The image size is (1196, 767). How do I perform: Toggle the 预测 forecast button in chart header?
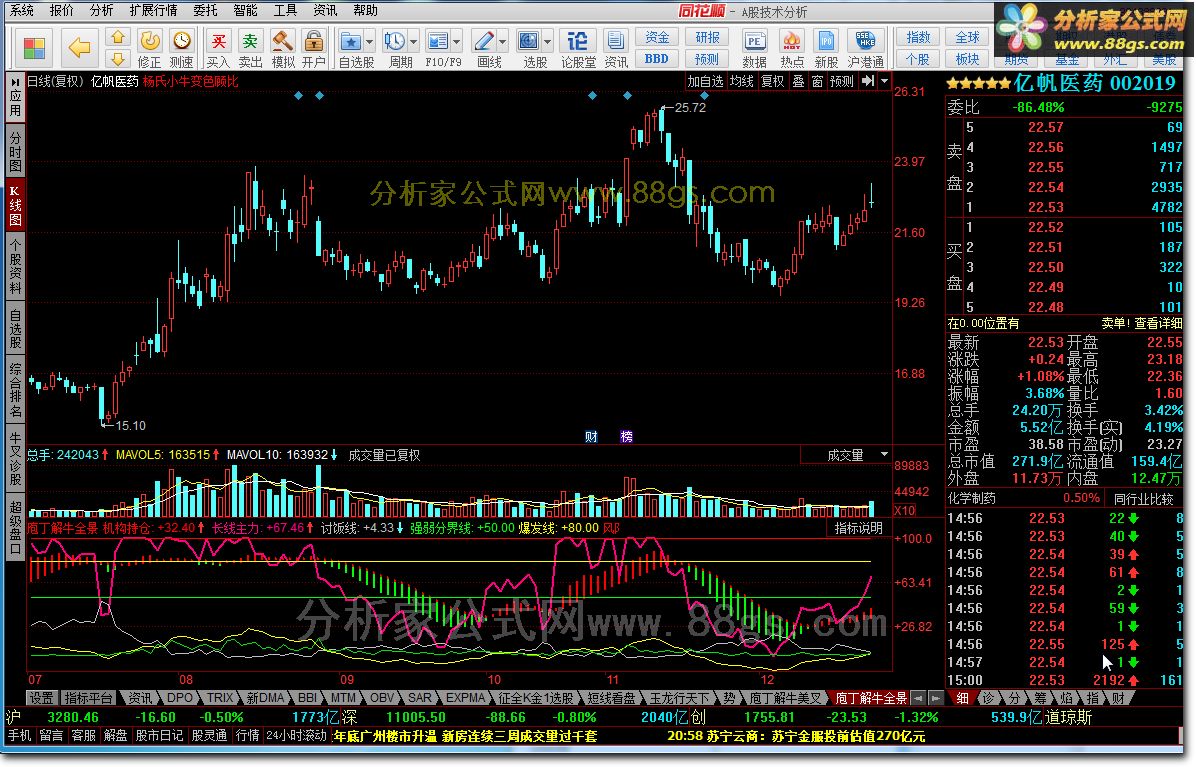[841, 81]
